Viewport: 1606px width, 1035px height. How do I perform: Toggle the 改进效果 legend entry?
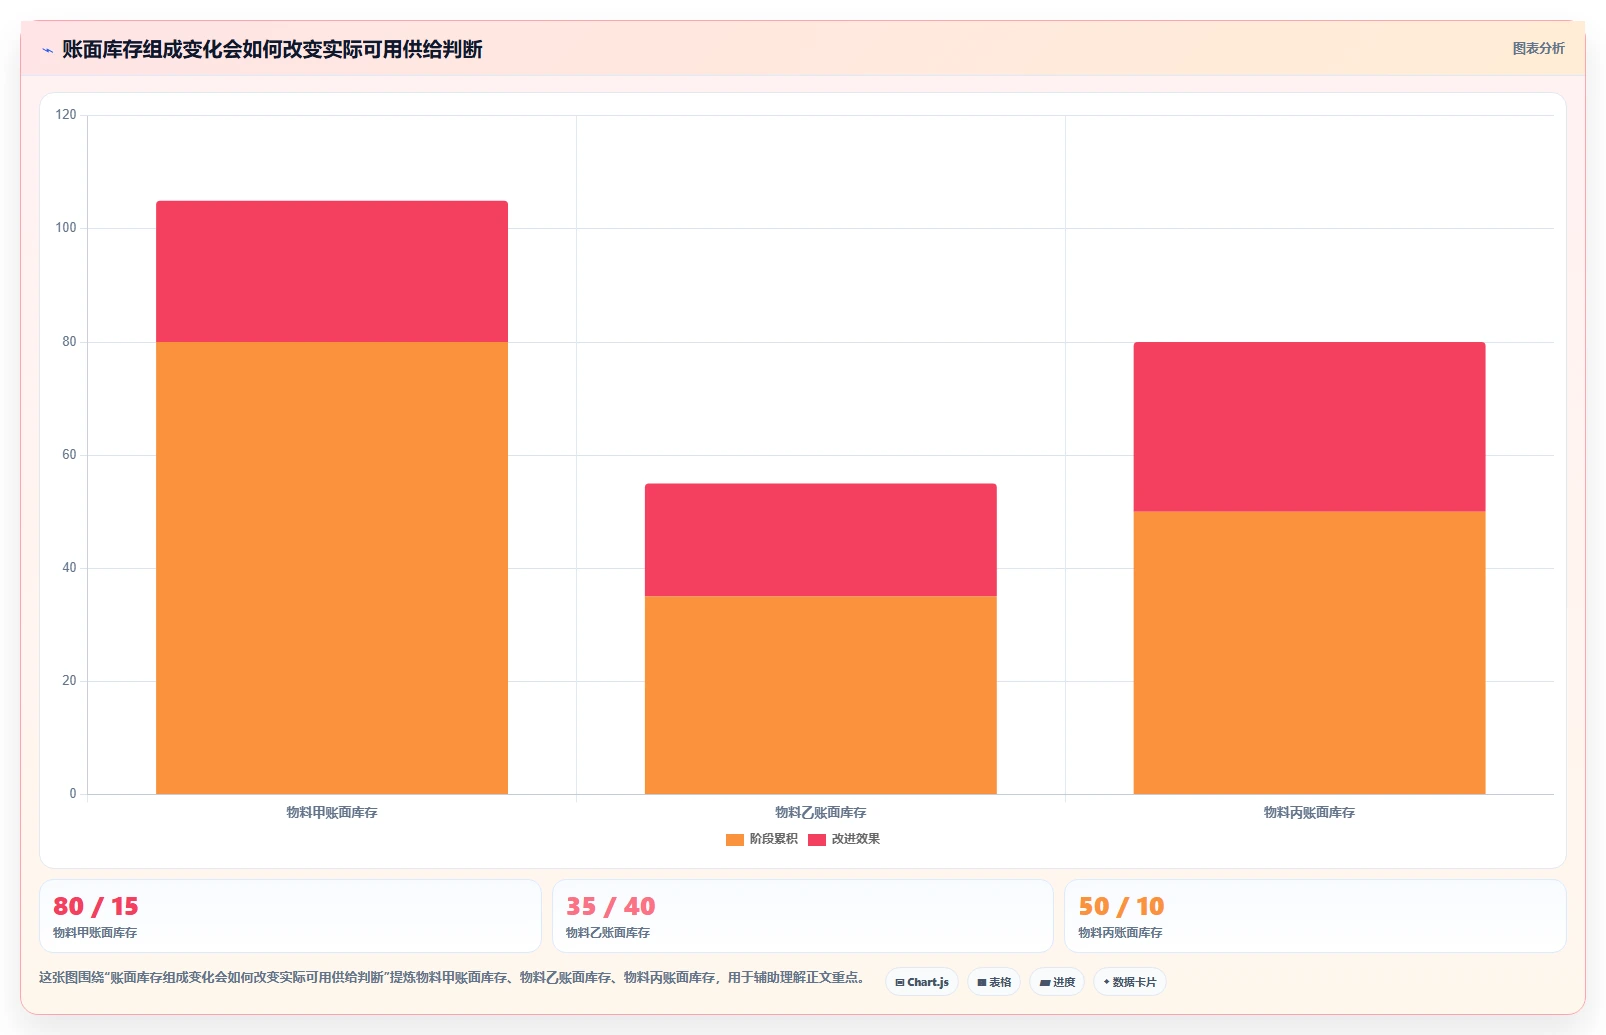pyautogui.click(x=844, y=839)
